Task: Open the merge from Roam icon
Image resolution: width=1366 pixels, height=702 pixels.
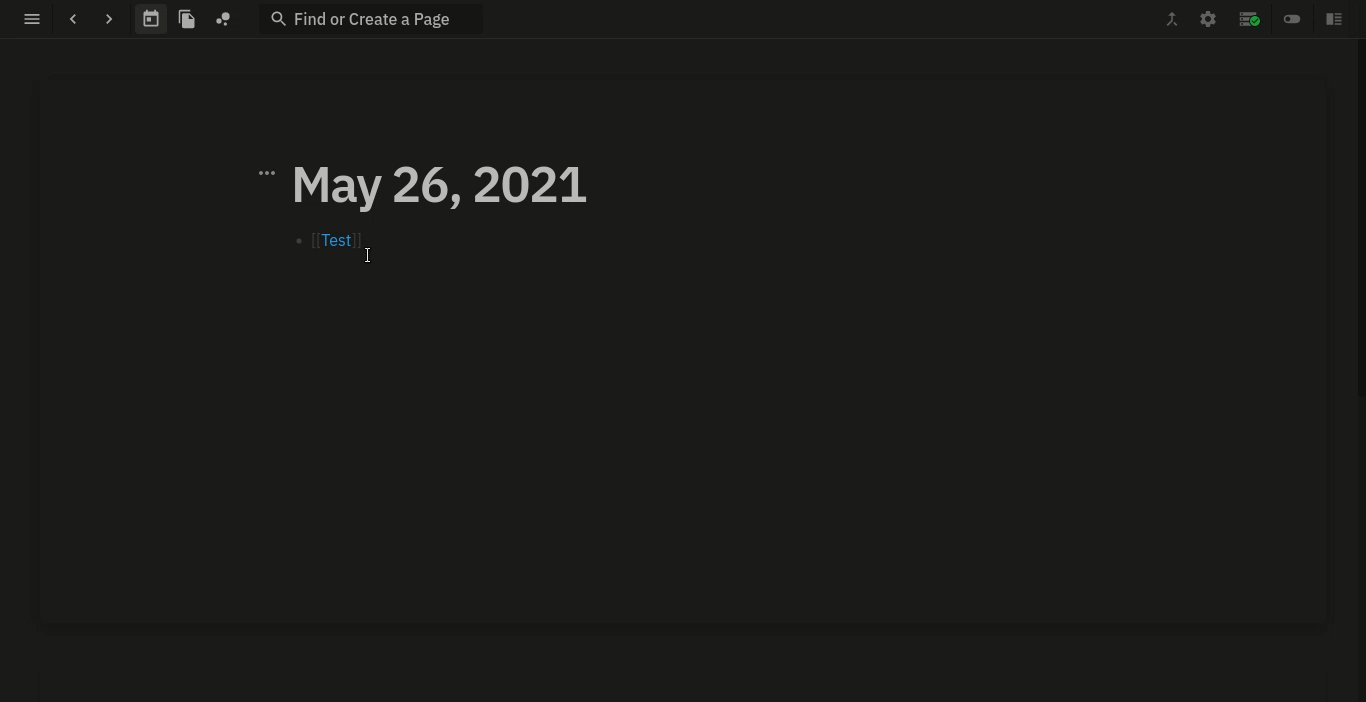Action: tap(1172, 19)
